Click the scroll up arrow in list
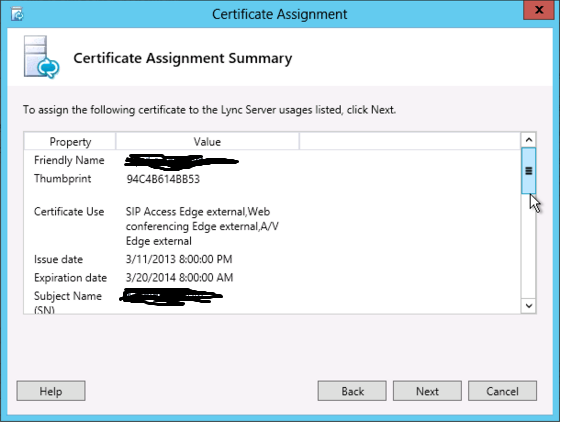The image size is (566, 426). tap(529, 140)
